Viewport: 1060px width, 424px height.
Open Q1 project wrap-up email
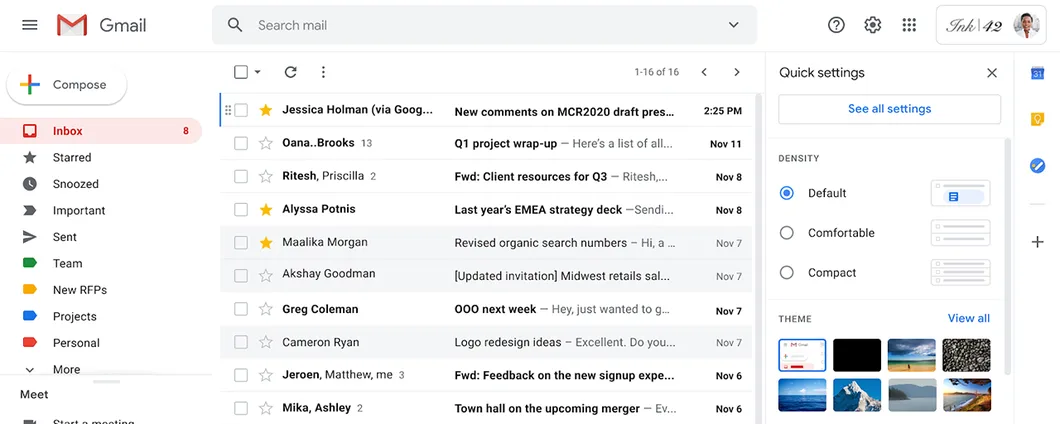point(486,143)
